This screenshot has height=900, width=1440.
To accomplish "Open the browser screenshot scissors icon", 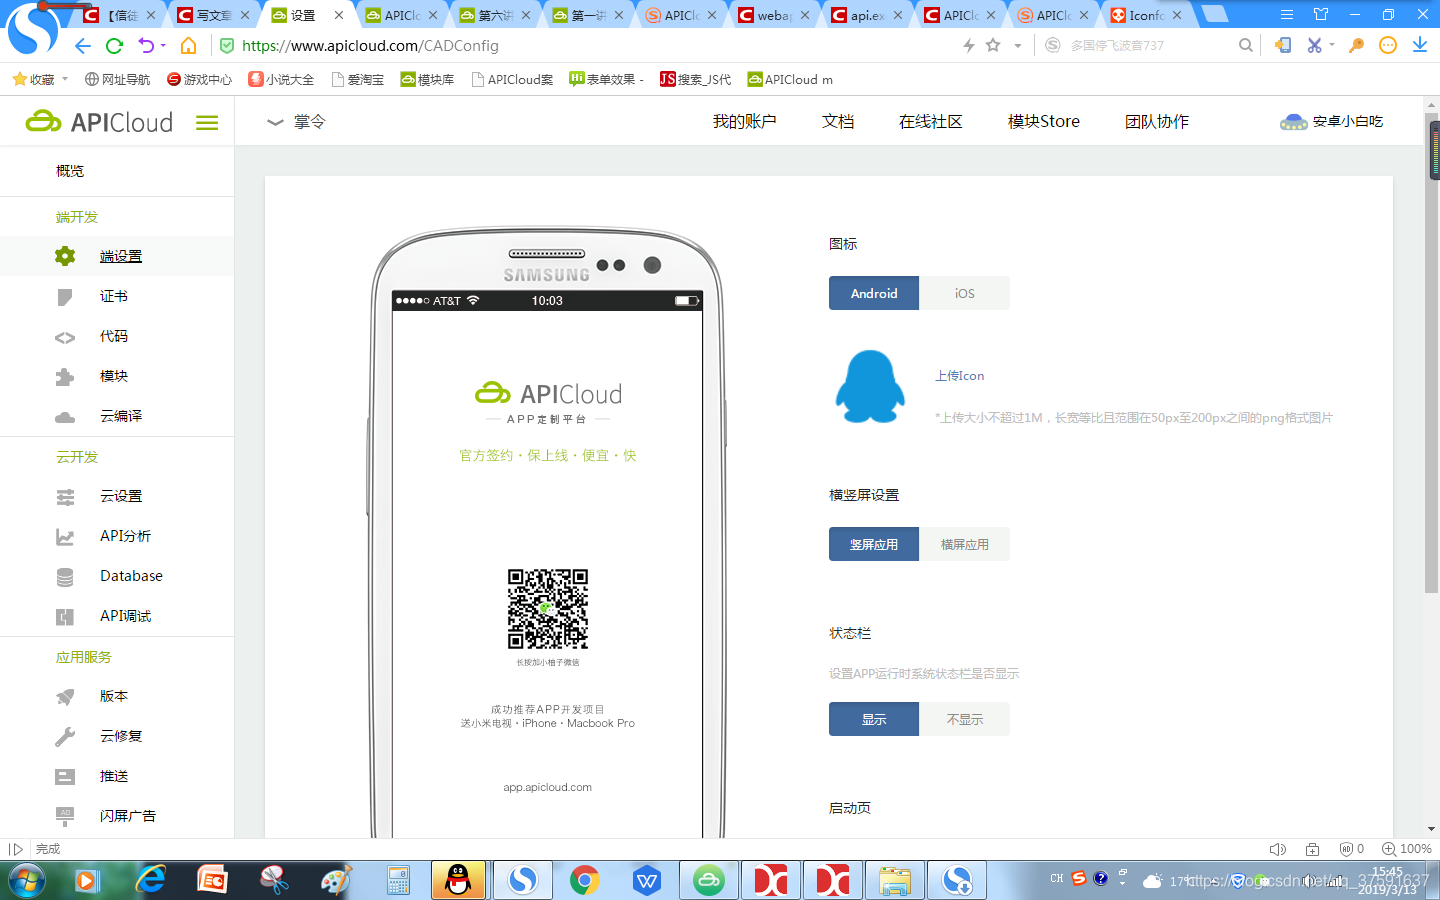I will point(1314,45).
